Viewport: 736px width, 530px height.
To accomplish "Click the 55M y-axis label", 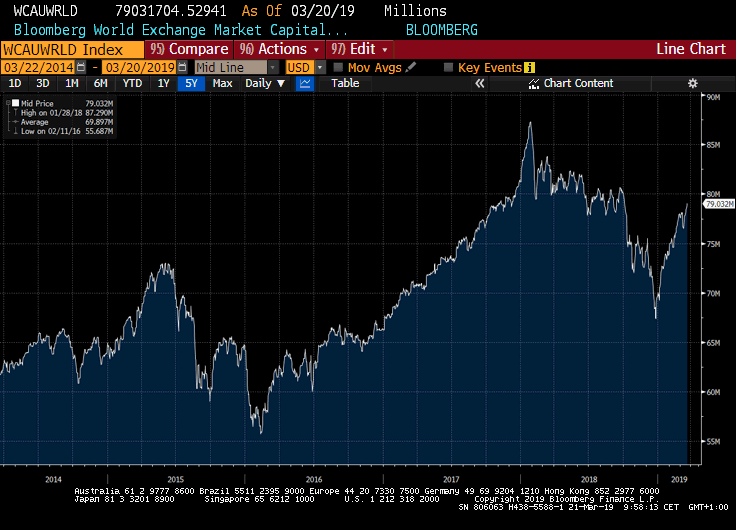I will [x=713, y=442].
